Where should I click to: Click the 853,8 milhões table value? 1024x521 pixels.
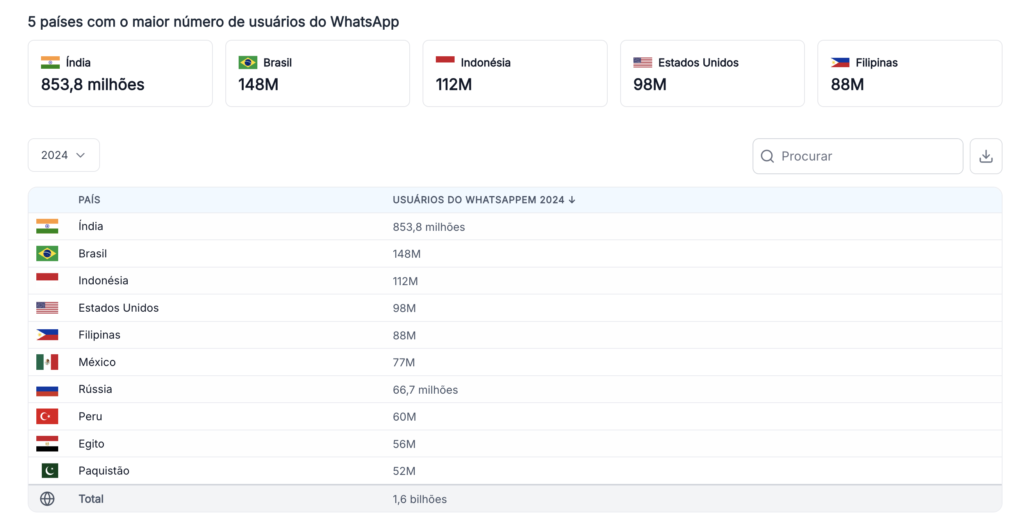click(429, 227)
